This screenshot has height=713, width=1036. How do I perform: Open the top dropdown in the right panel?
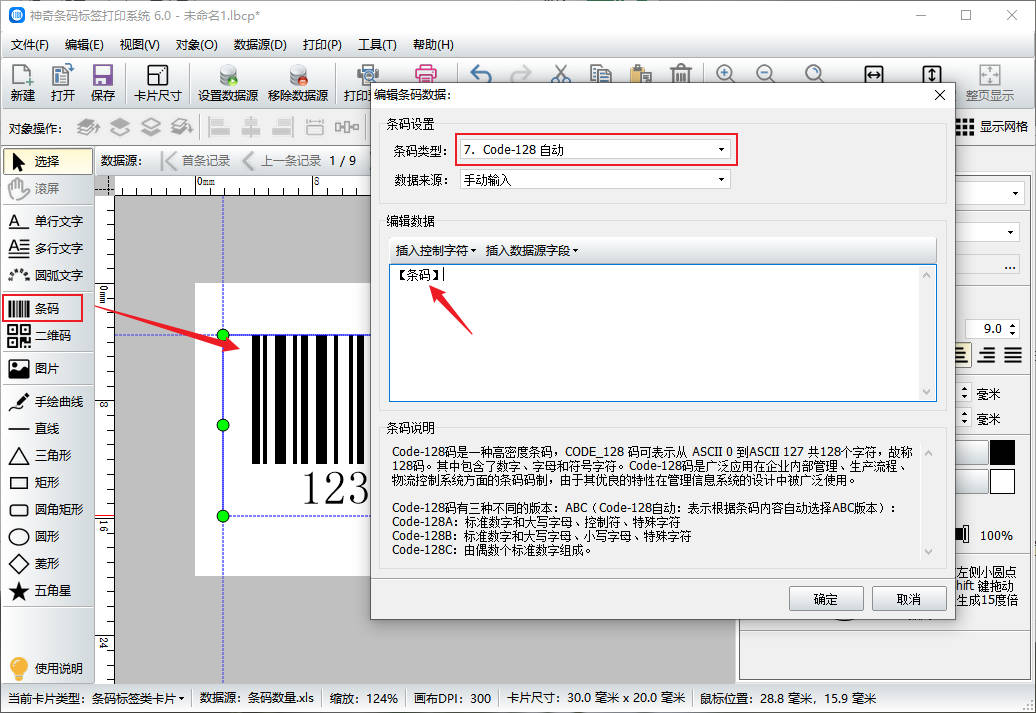click(x=1015, y=194)
